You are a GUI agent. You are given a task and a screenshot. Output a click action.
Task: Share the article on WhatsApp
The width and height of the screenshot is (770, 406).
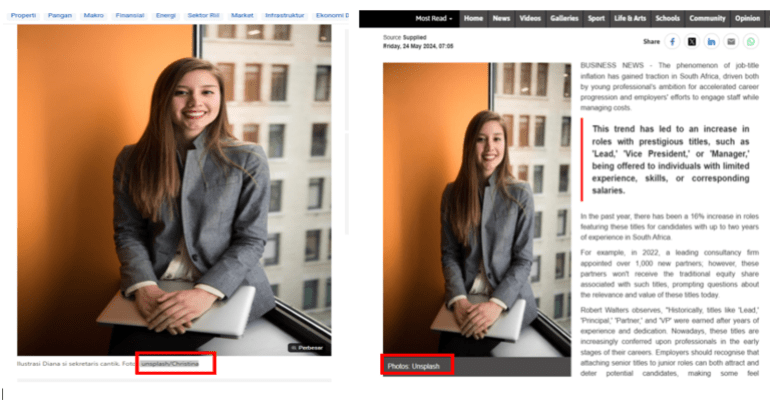(x=750, y=42)
